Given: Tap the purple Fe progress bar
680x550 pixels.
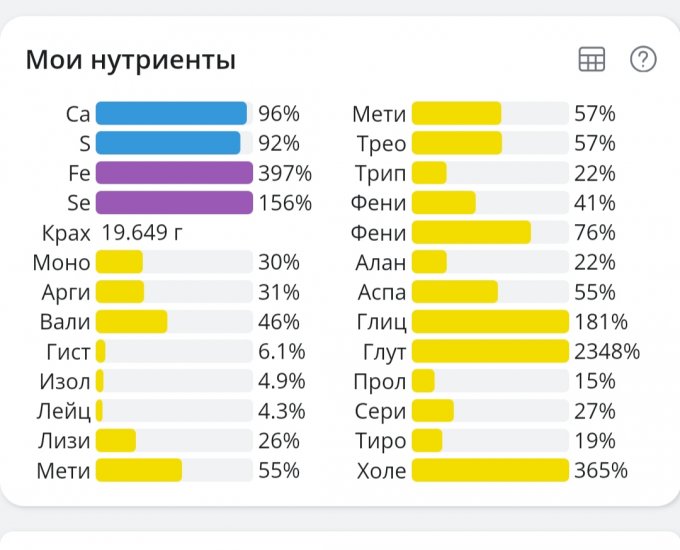Looking at the screenshot, I should pos(174,173).
